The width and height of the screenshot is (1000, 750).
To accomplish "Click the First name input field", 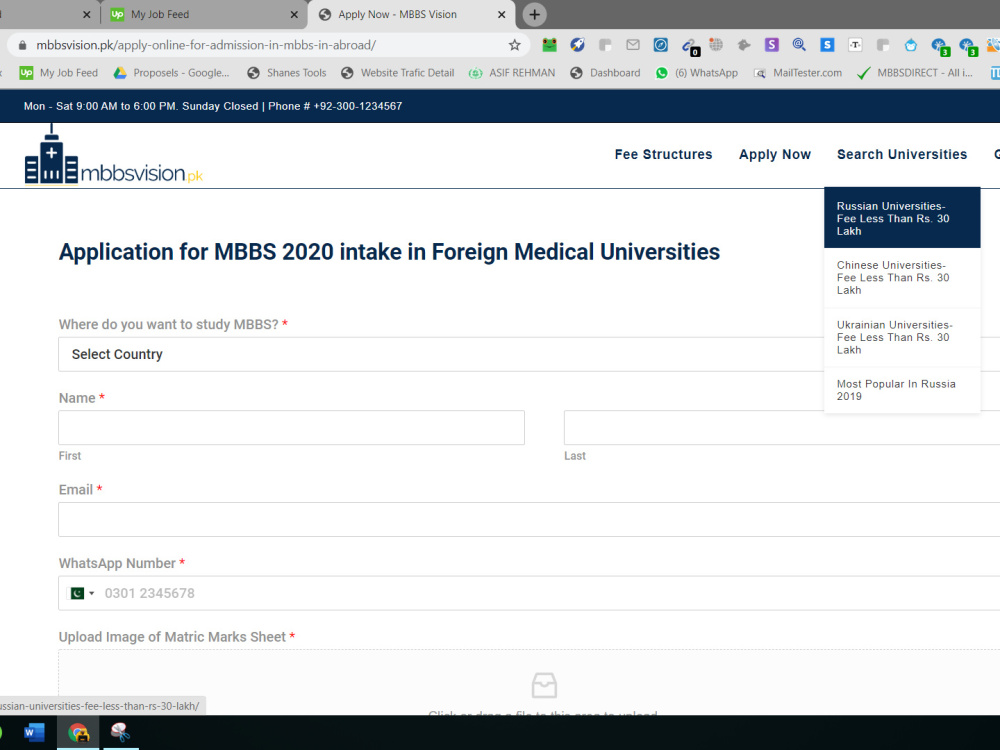I will (291, 427).
